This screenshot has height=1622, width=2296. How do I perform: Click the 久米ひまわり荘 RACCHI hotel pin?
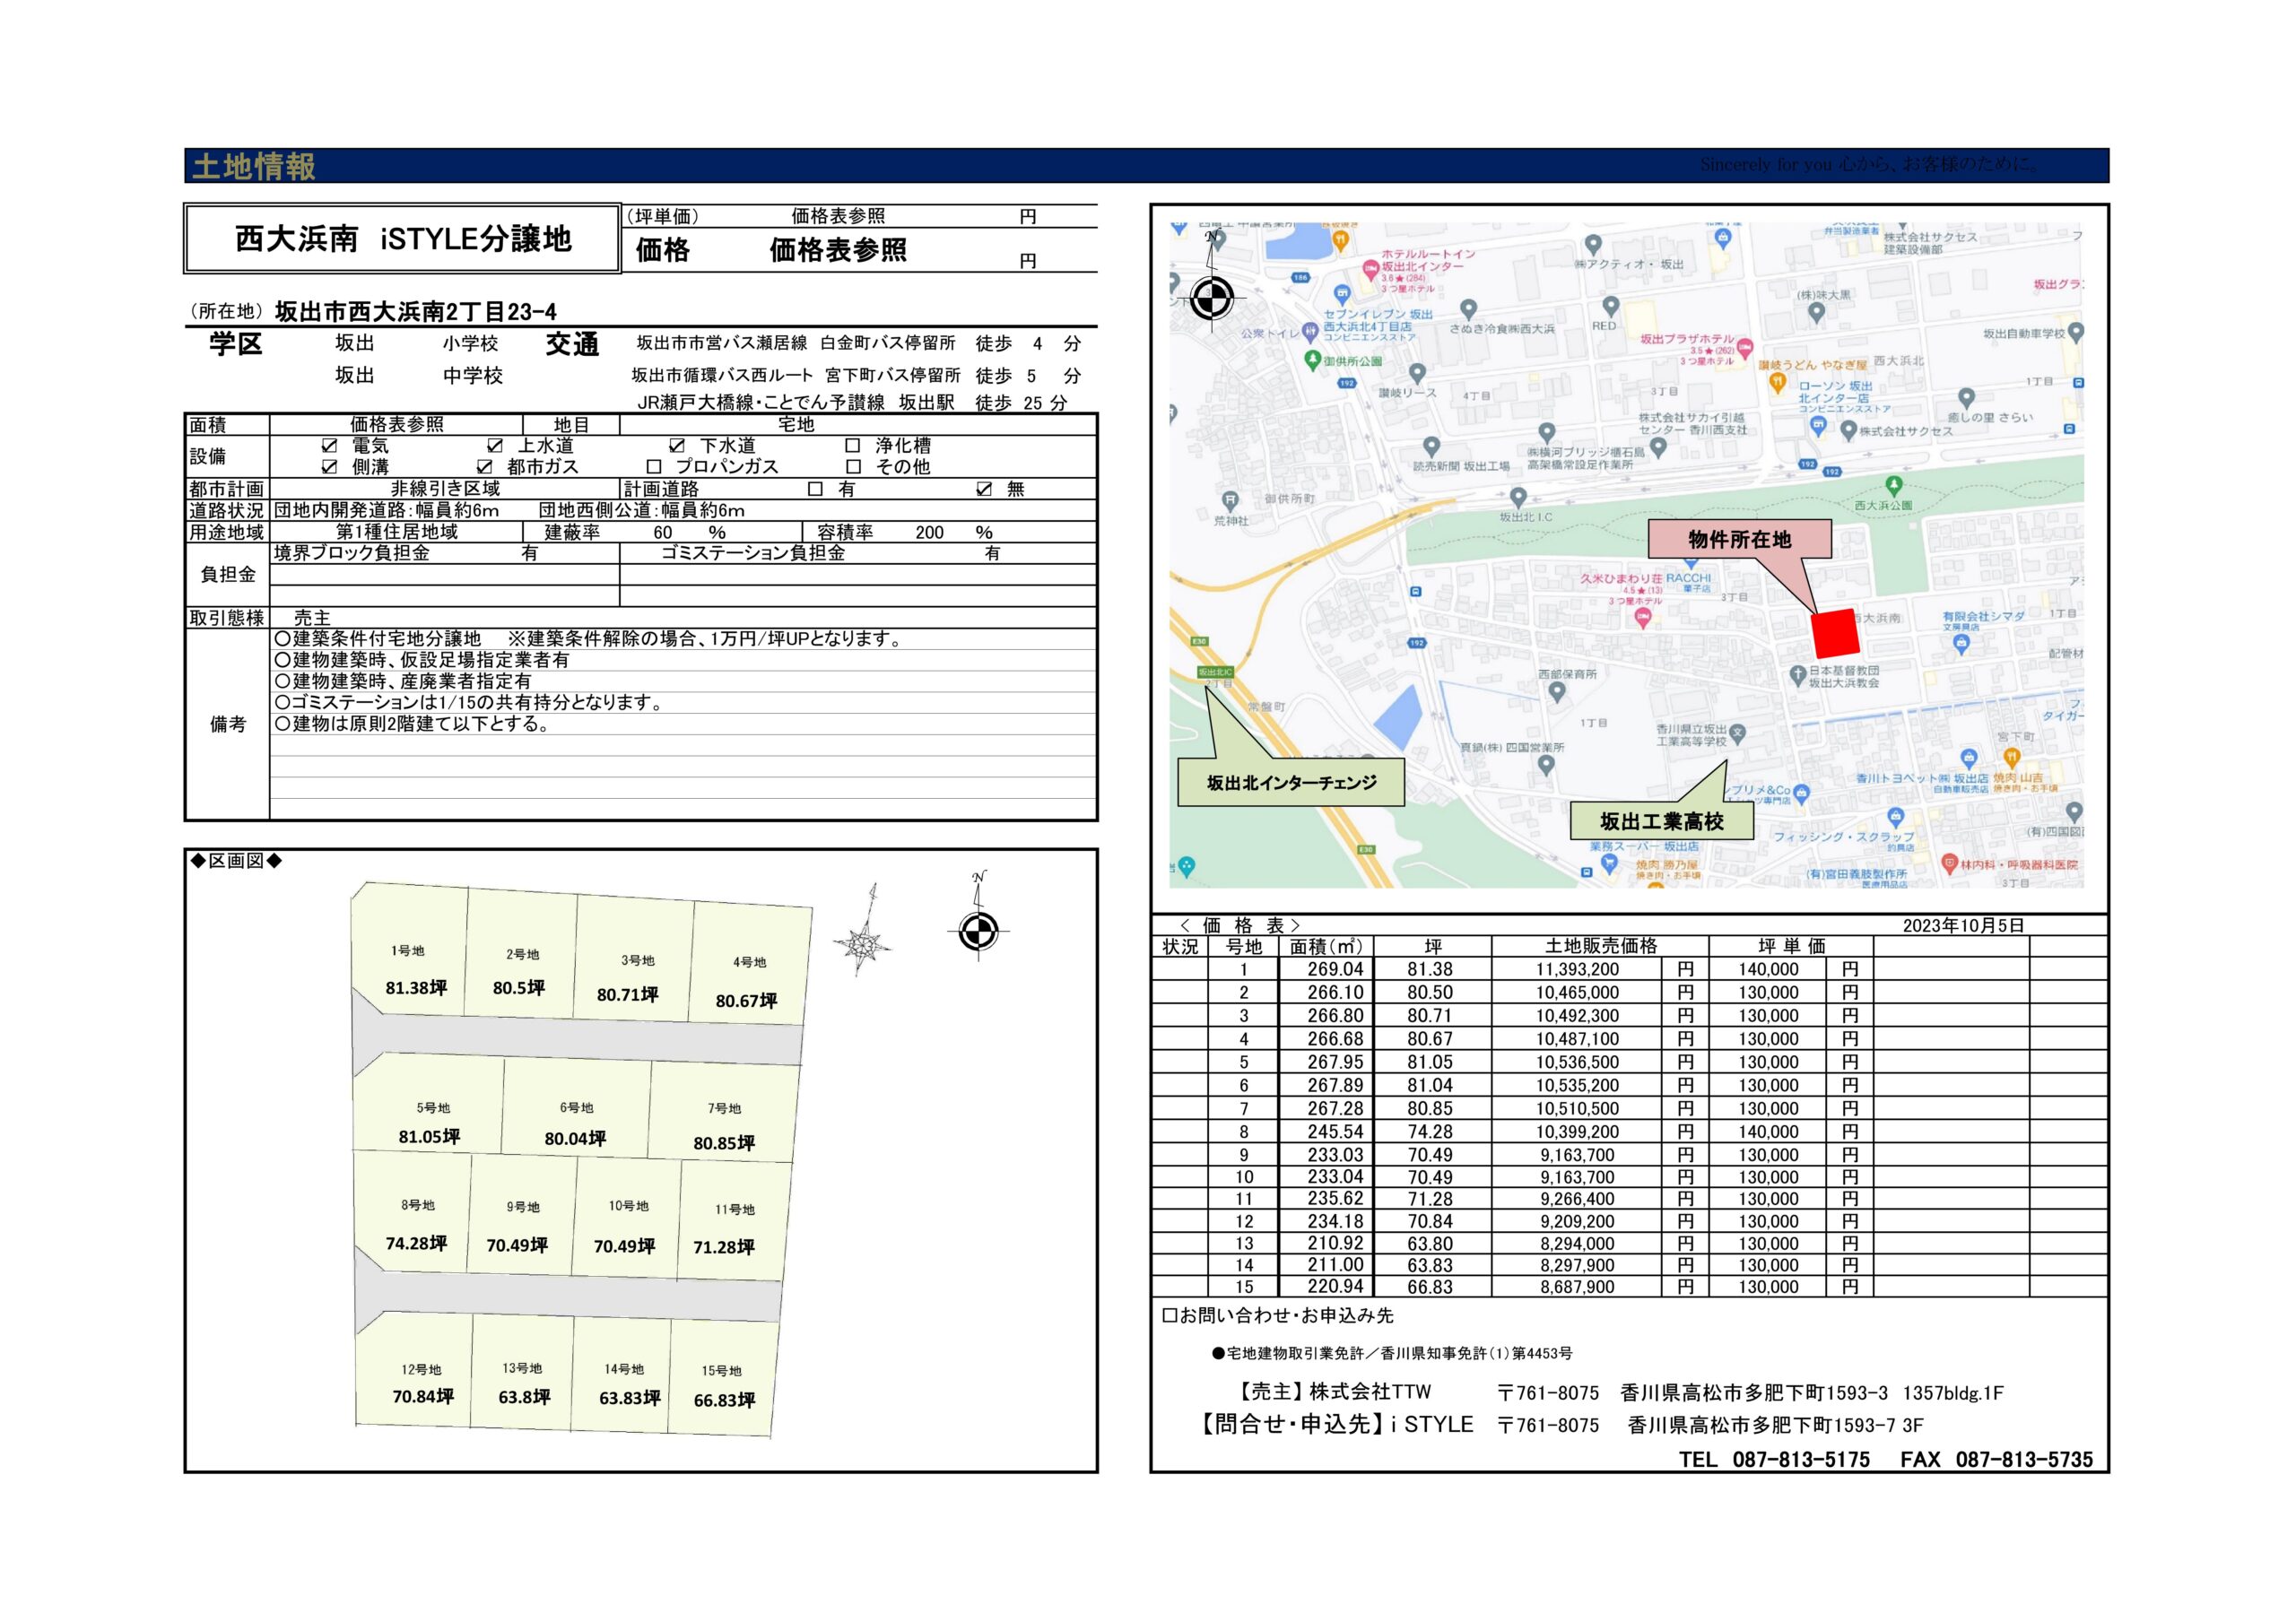click(1642, 617)
